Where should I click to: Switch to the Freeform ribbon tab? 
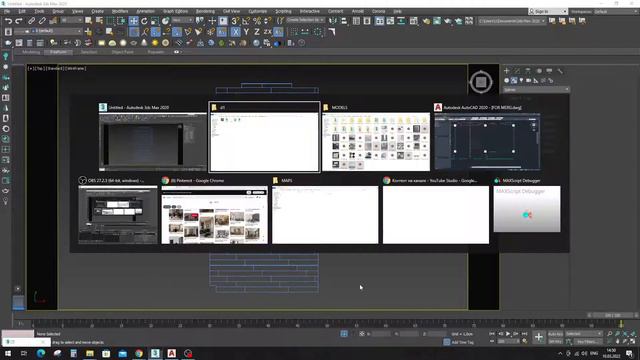point(58,52)
